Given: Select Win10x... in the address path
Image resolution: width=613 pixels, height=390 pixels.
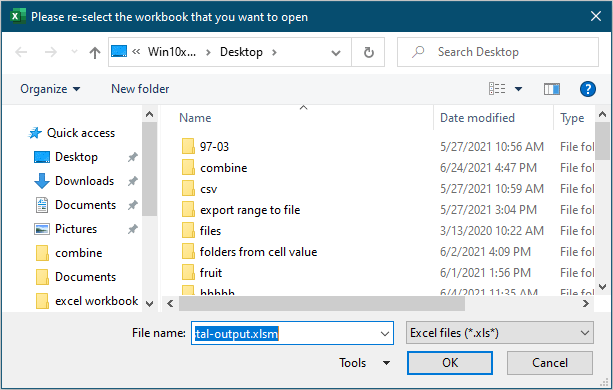Looking at the screenshot, I should pos(172,52).
